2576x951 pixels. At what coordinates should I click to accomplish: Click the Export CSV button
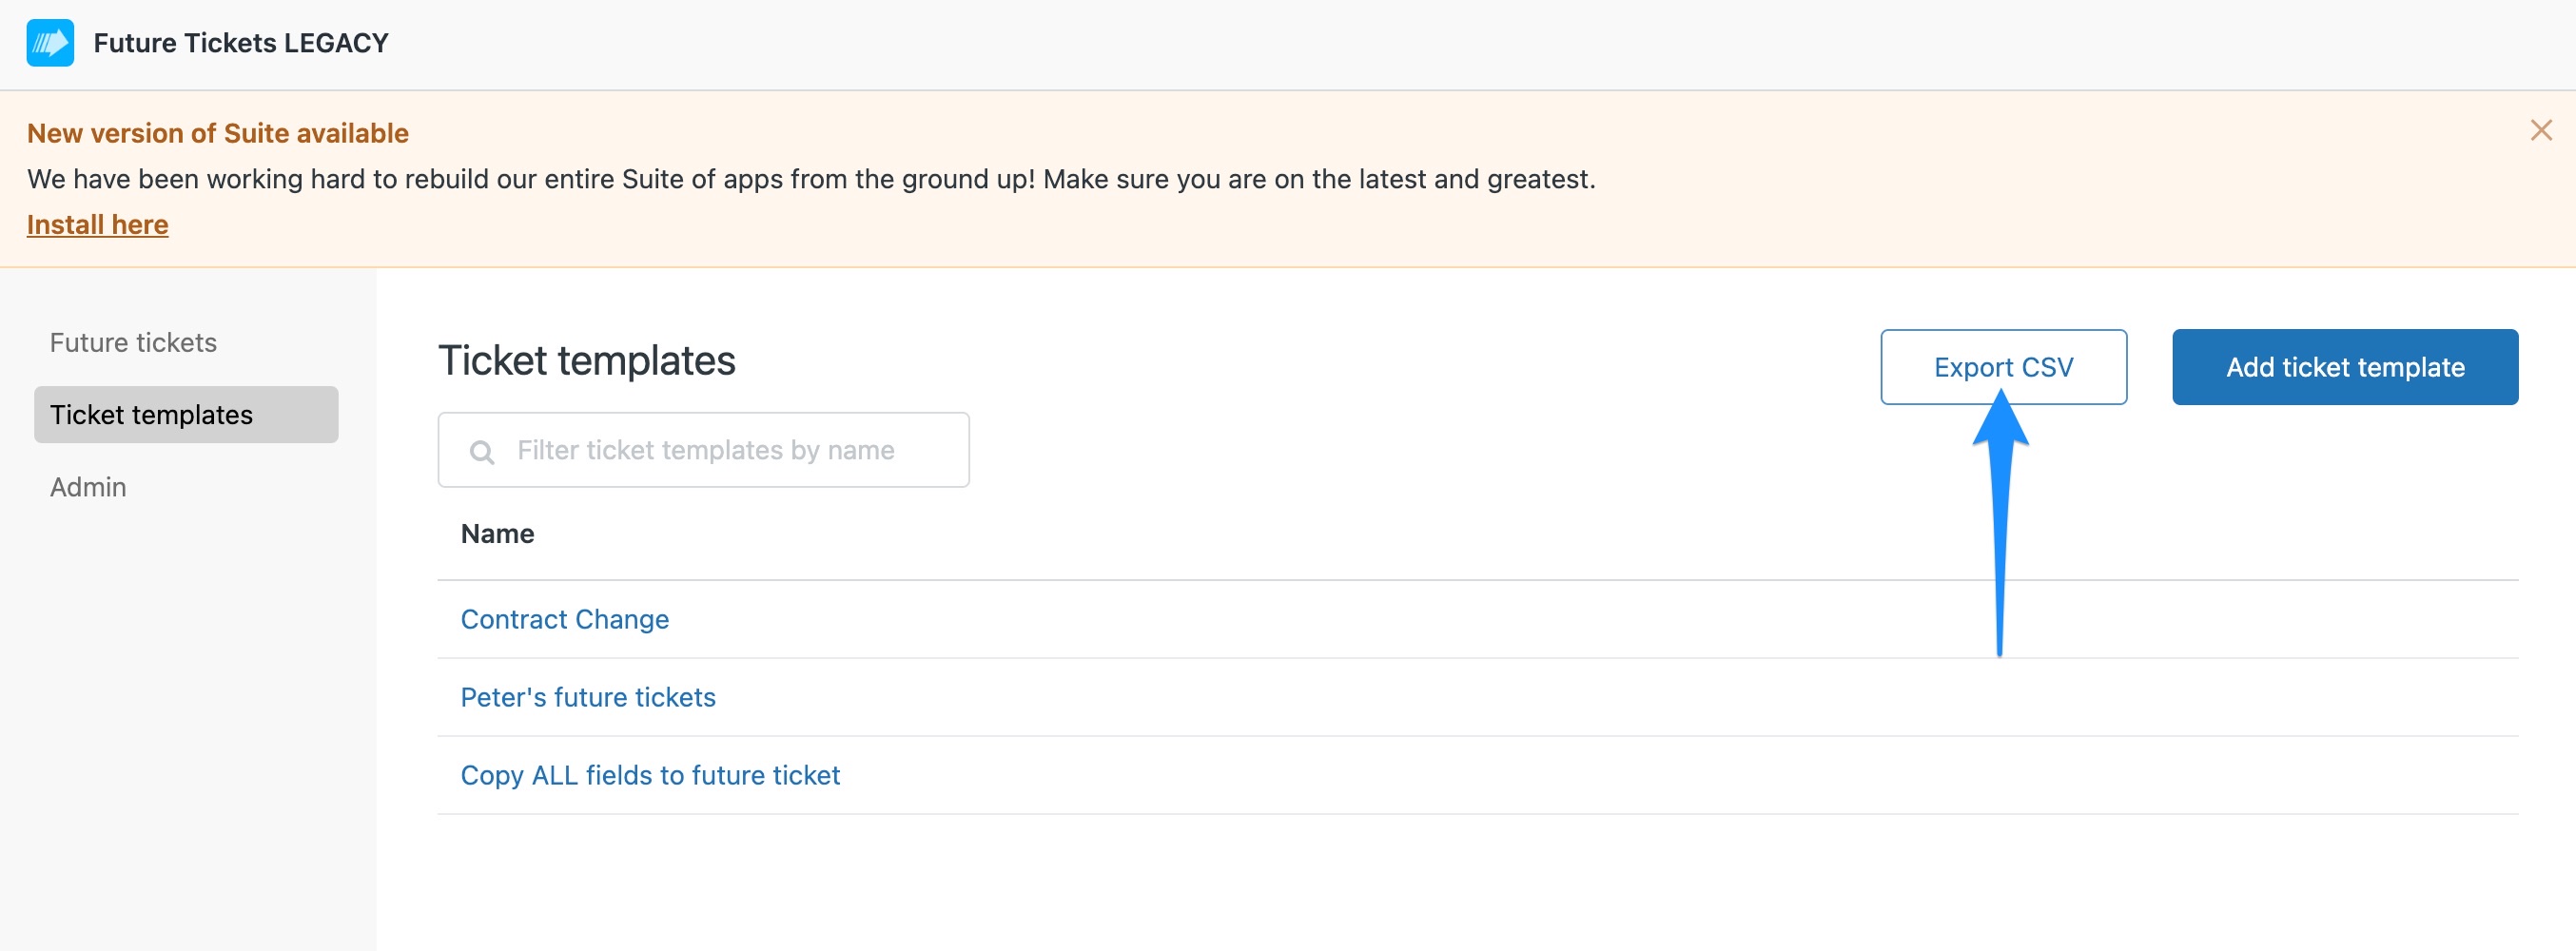(x=2003, y=367)
